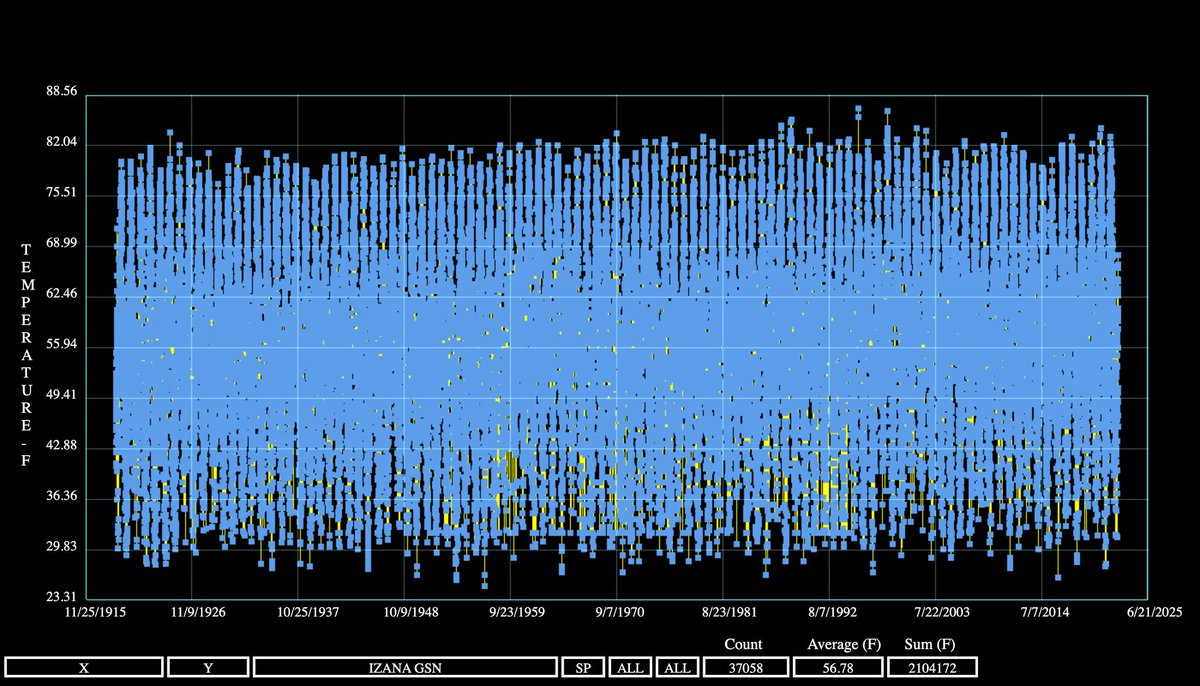This screenshot has width=1200, height=686.
Task: Click the Count column header
Action: tap(744, 644)
